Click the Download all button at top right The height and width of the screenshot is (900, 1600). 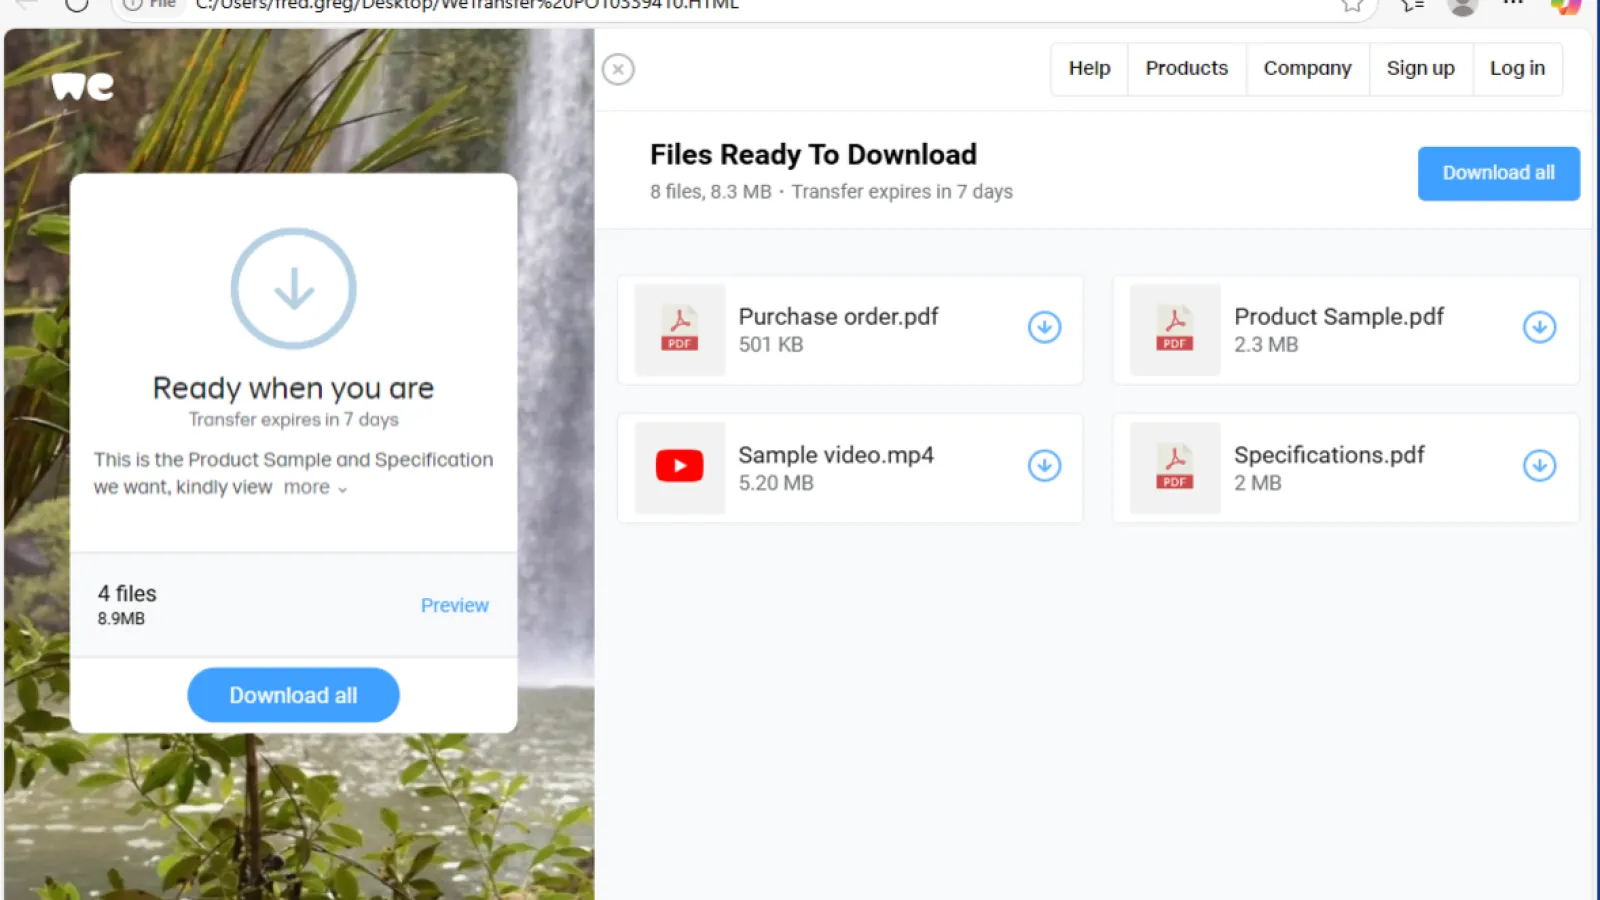[x=1498, y=174]
